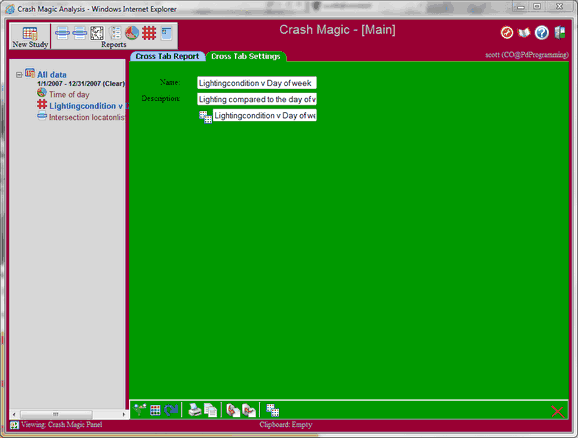Screen dimensions: 578x438
Task: Print the cross tab report
Action: 195,410
